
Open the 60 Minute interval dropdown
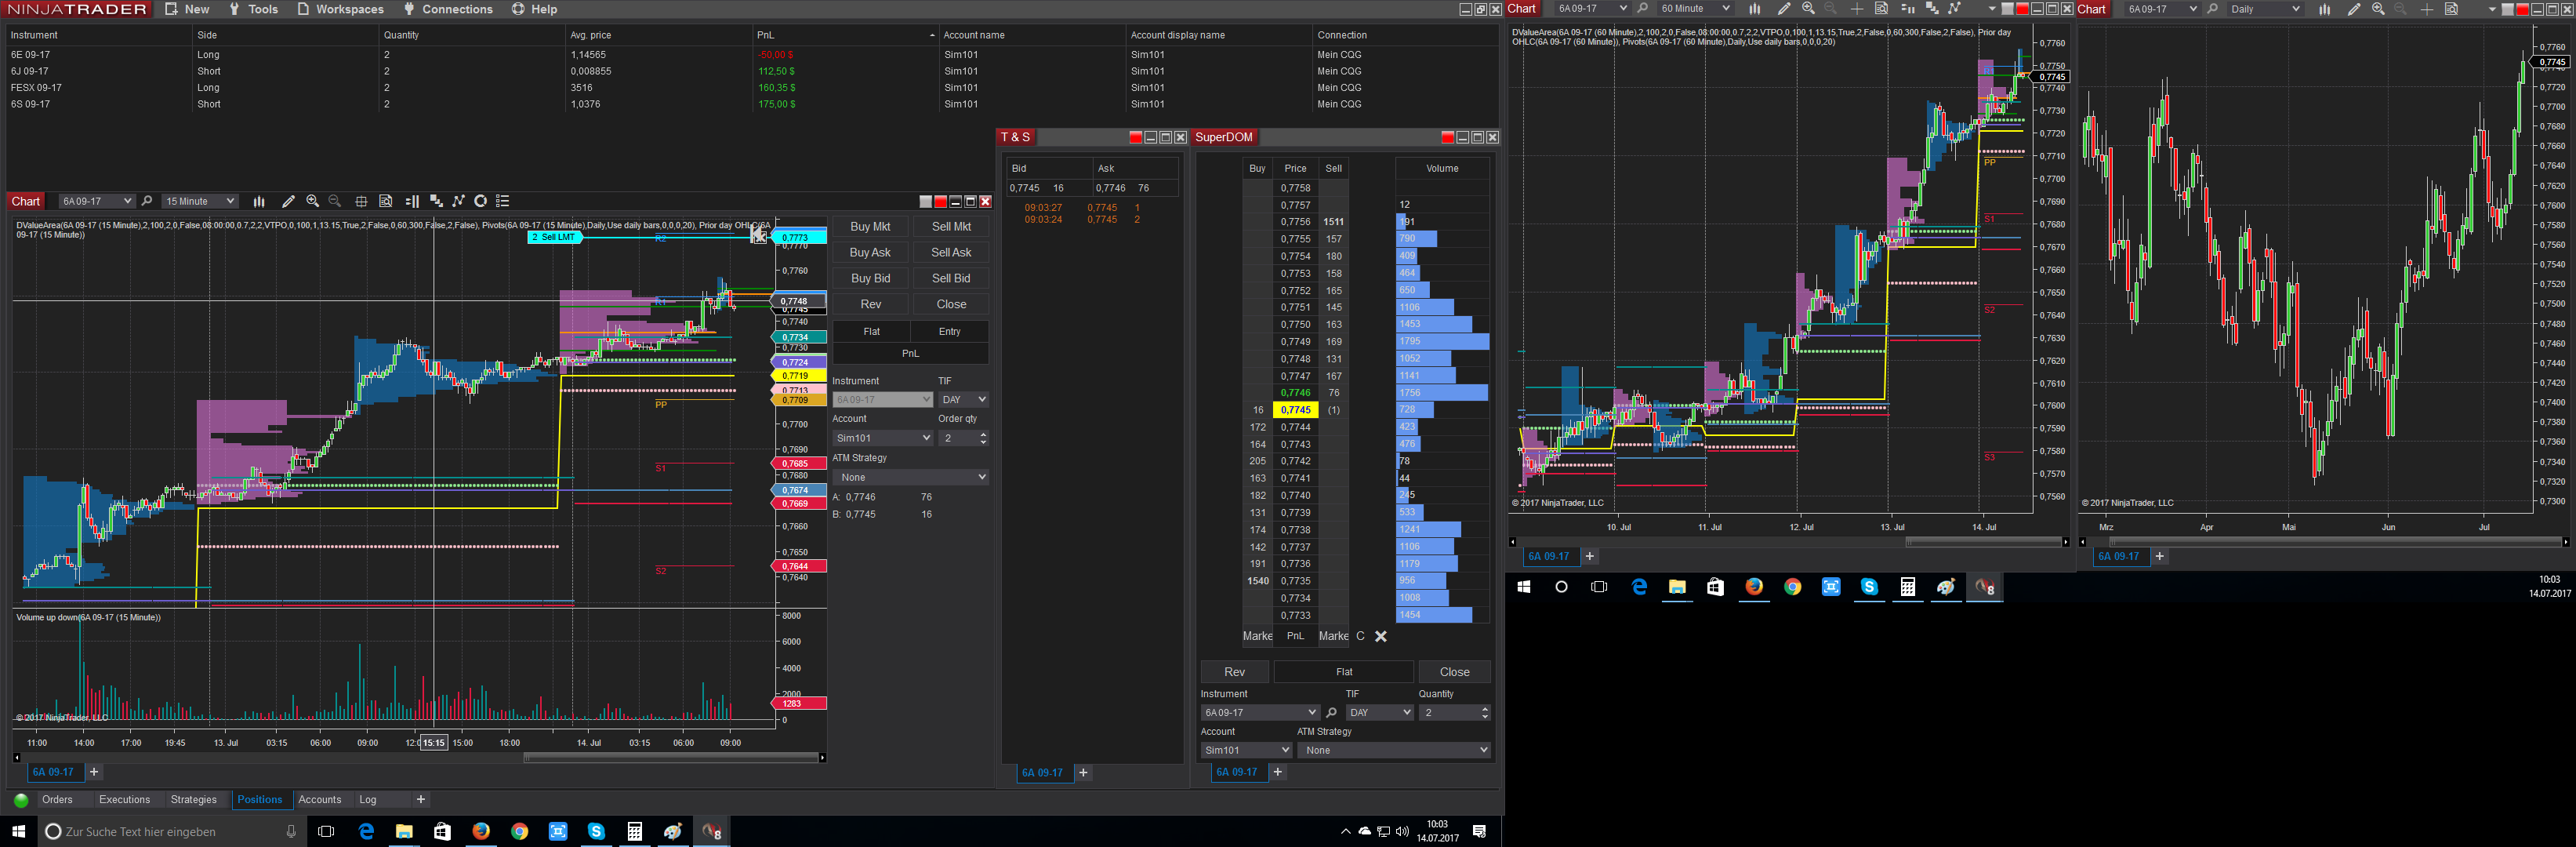pyautogui.click(x=1694, y=9)
